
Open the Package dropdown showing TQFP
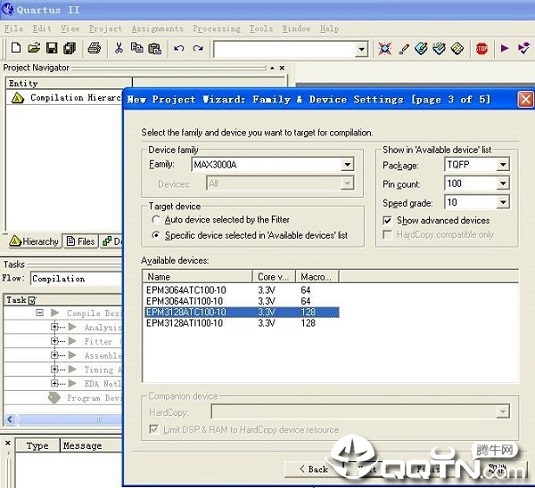point(503,165)
